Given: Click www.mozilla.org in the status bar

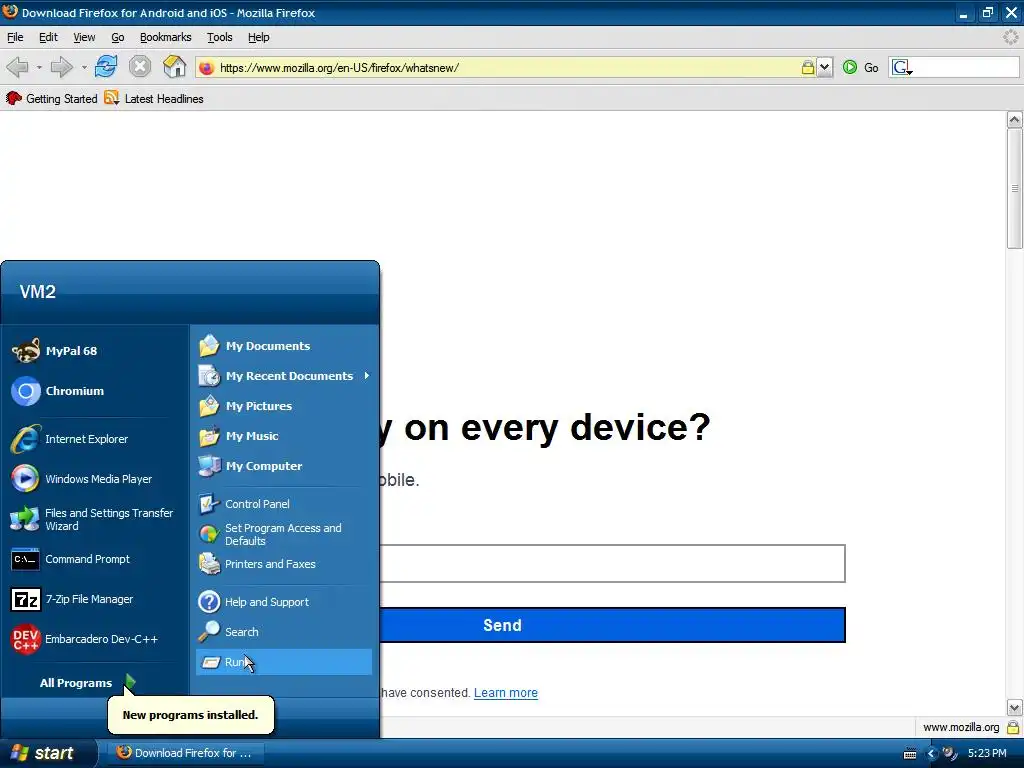Looking at the screenshot, I should (x=961, y=727).
